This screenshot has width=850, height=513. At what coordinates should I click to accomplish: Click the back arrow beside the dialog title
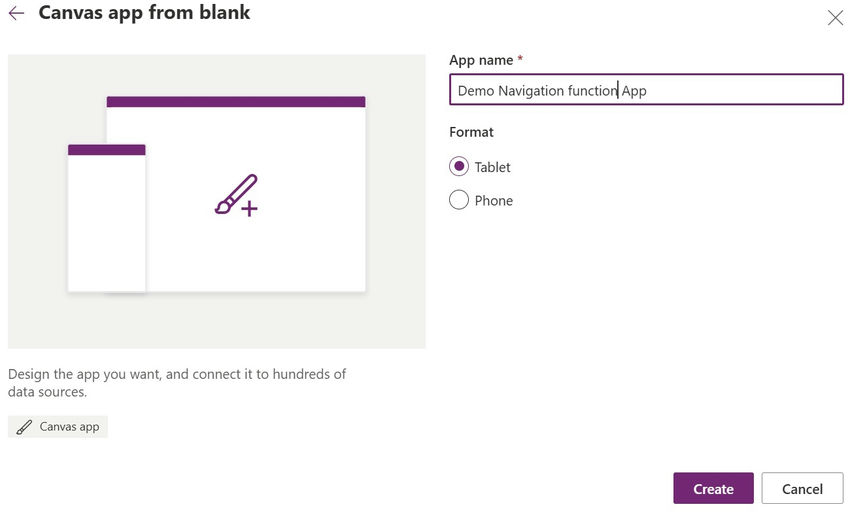[x=16, y=14]
